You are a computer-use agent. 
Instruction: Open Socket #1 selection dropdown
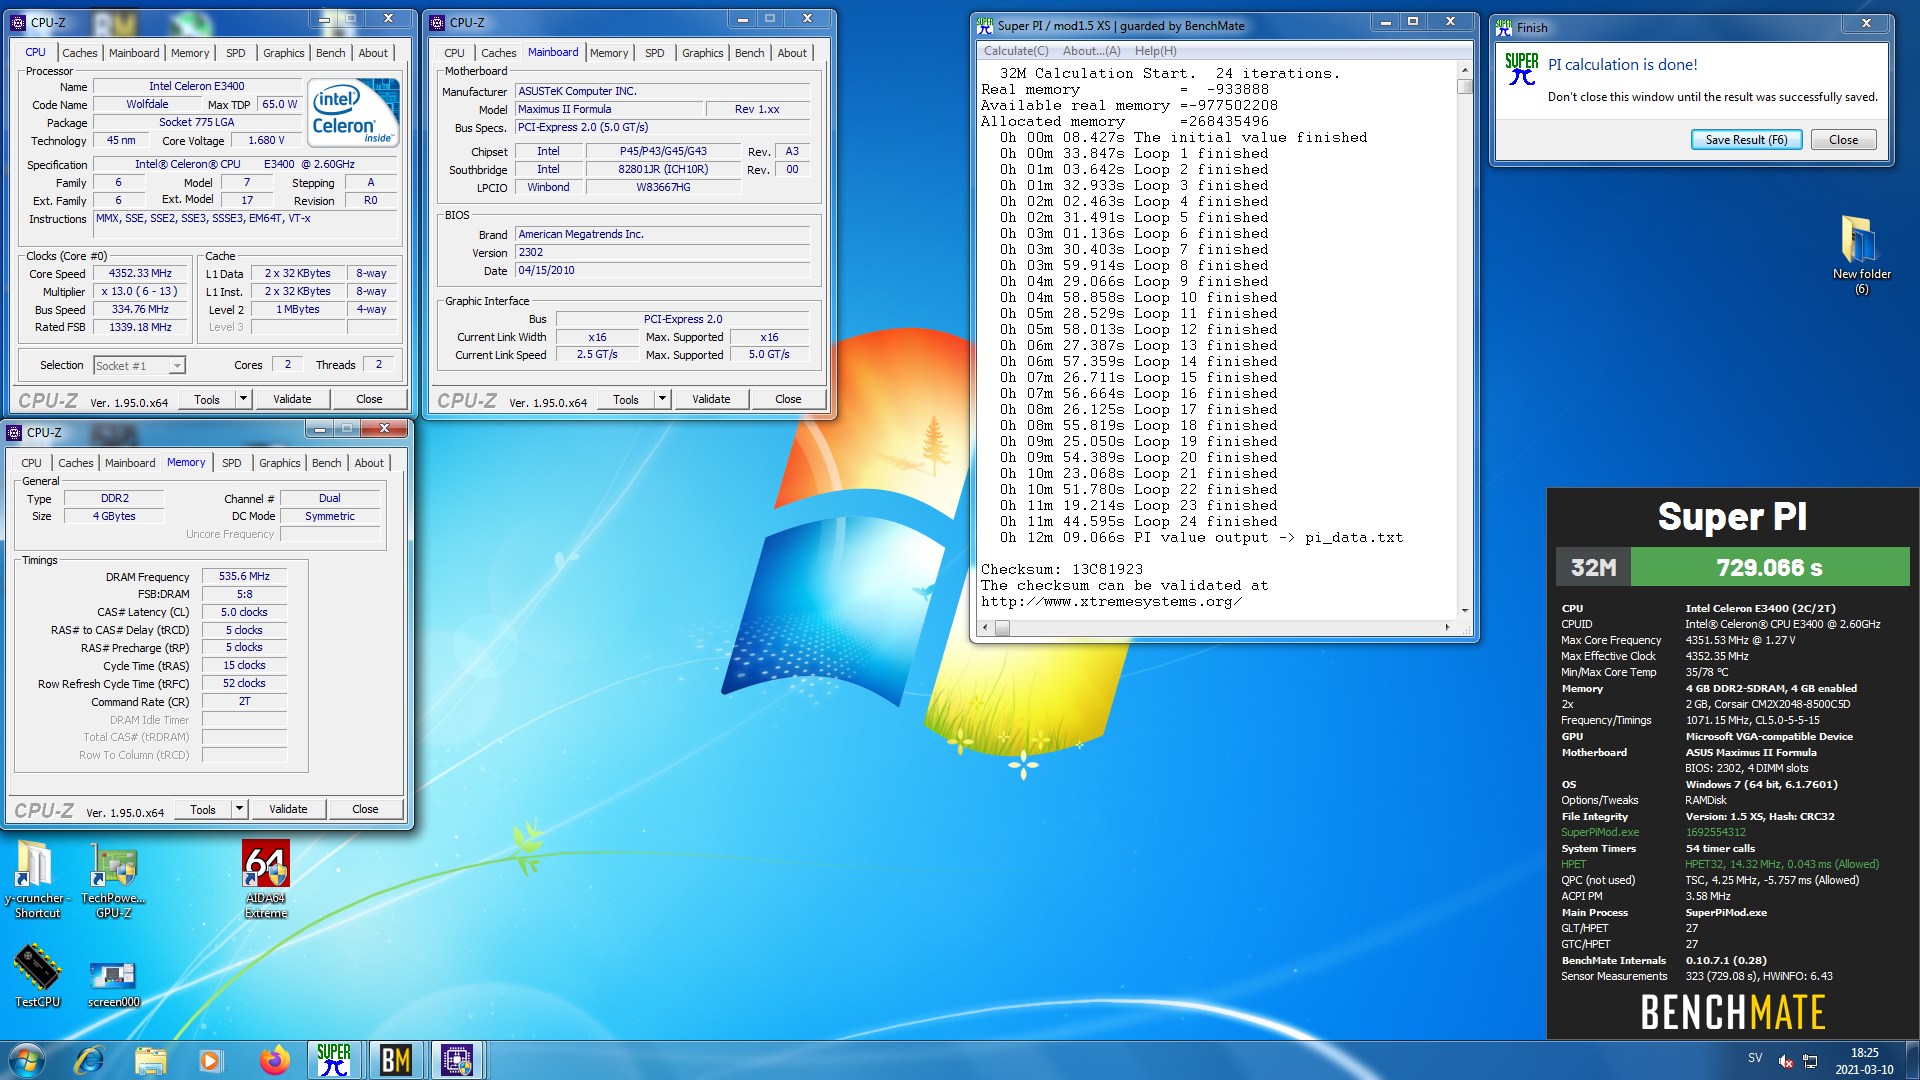point(140,366)
